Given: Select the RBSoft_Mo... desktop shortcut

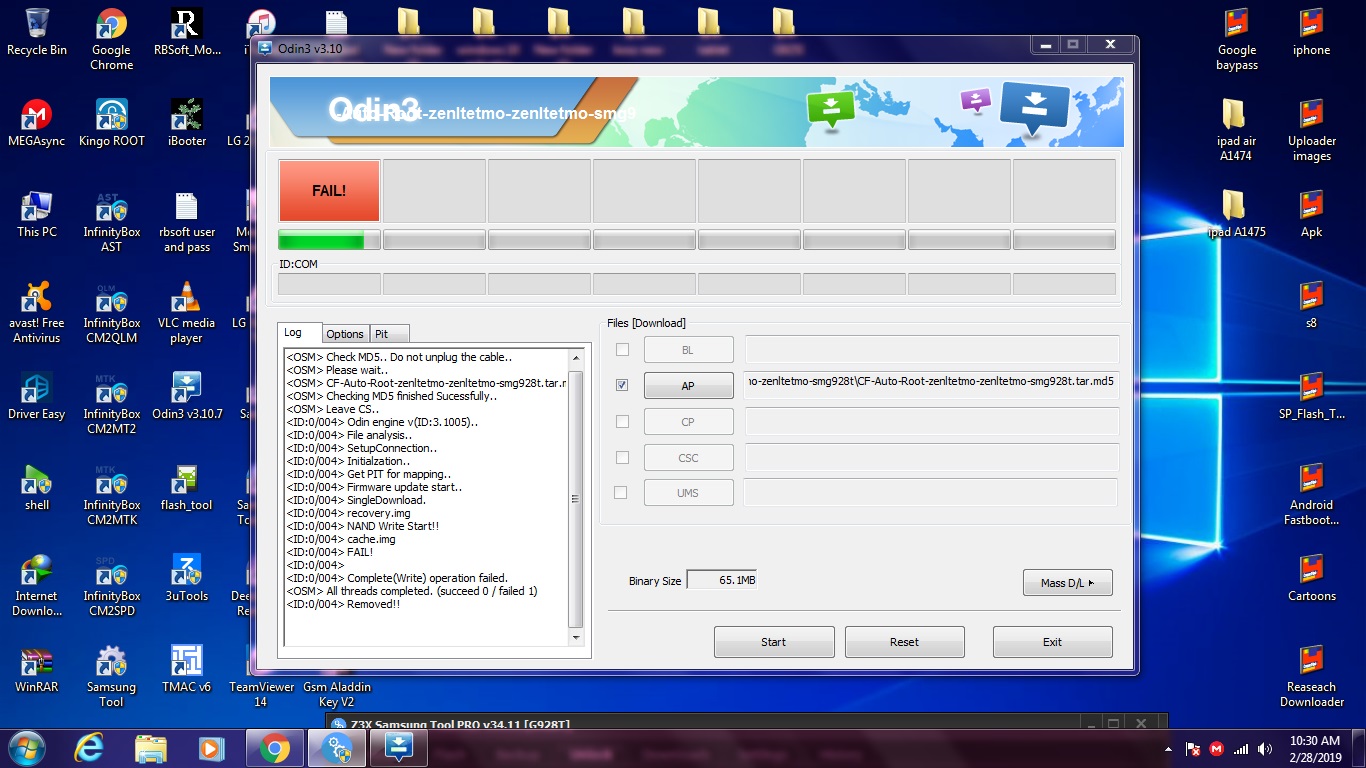Looking at the screenshot, I should pos(187,32).
